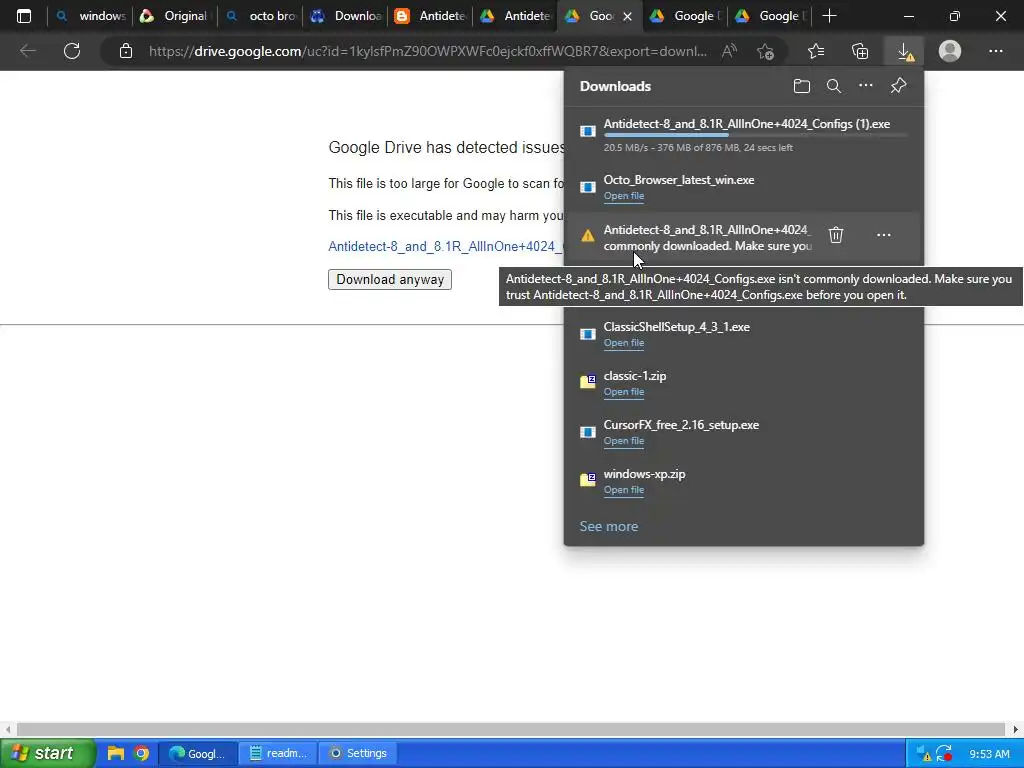
Task: Launch File Explorer from taskbar
Action: click(x=116, y=753)
